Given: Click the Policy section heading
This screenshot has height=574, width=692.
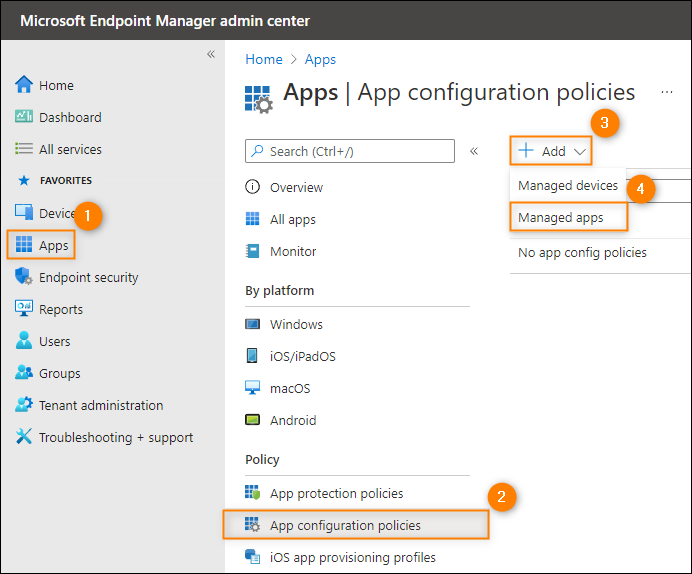Looking at the screenshot, I should (262, 459).
